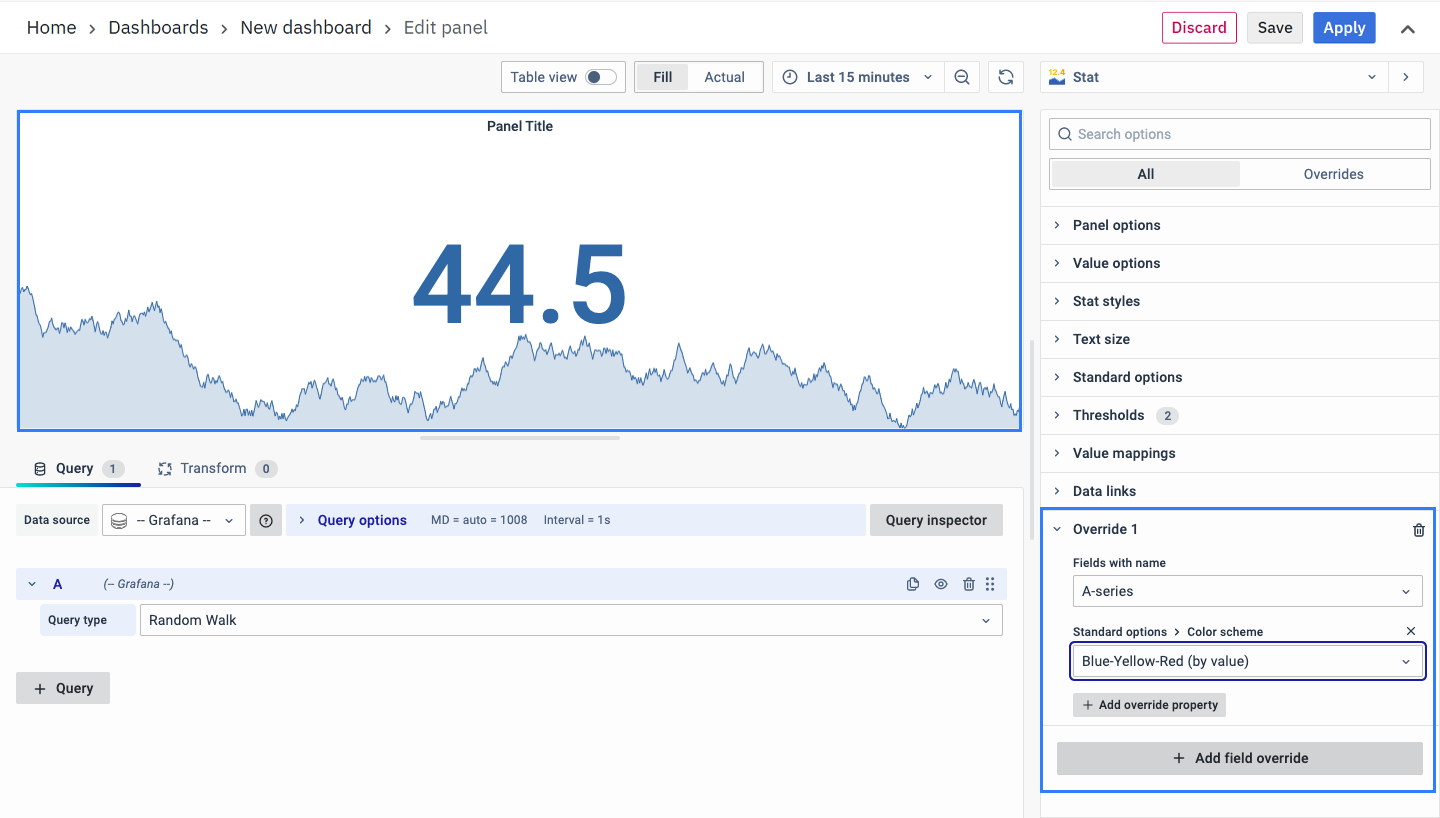Click the refresh dashboard icon
This screenshot has height=818, width=1440.
coord(1006,77)
